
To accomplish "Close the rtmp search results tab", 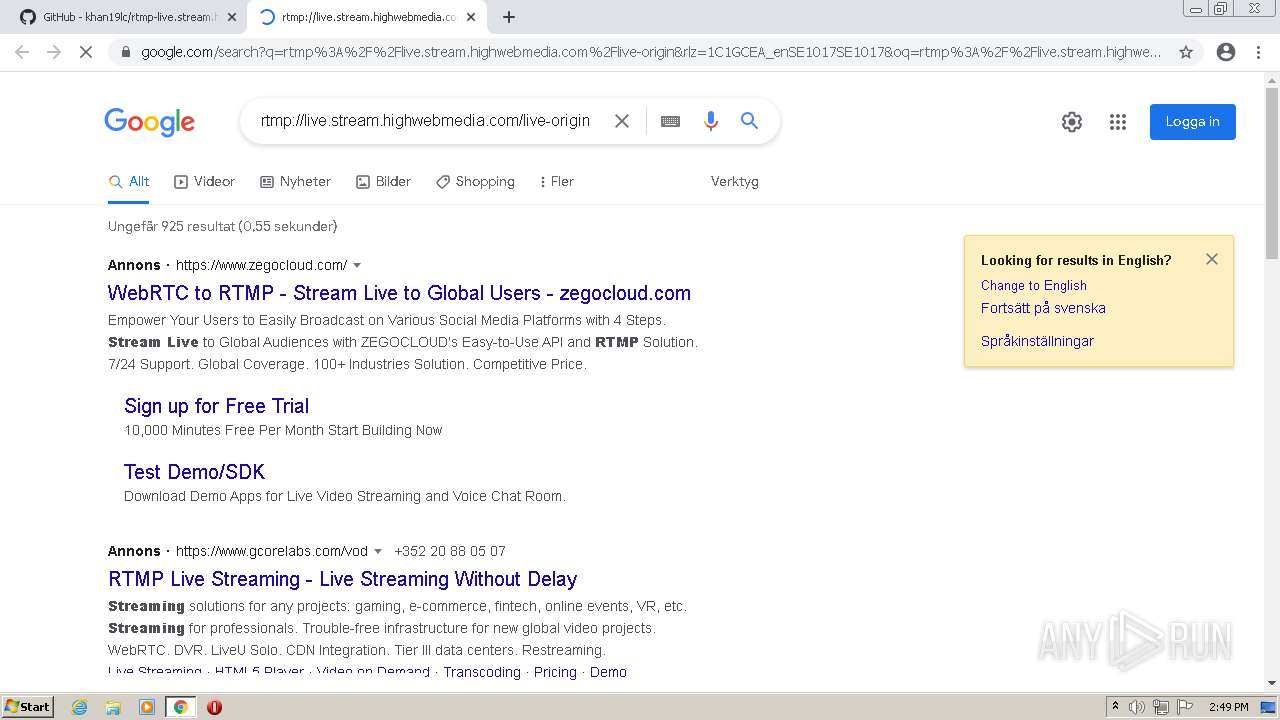I will click(471, 17).
